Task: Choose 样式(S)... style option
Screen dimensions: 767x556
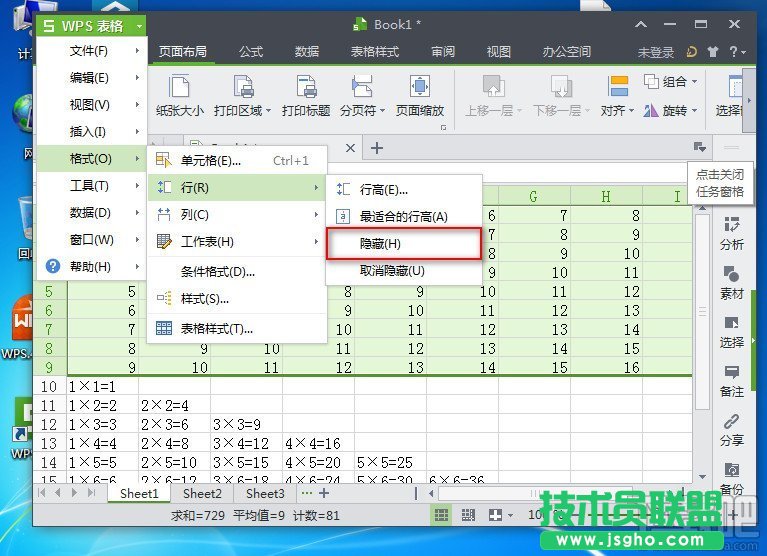Action: 237,299
